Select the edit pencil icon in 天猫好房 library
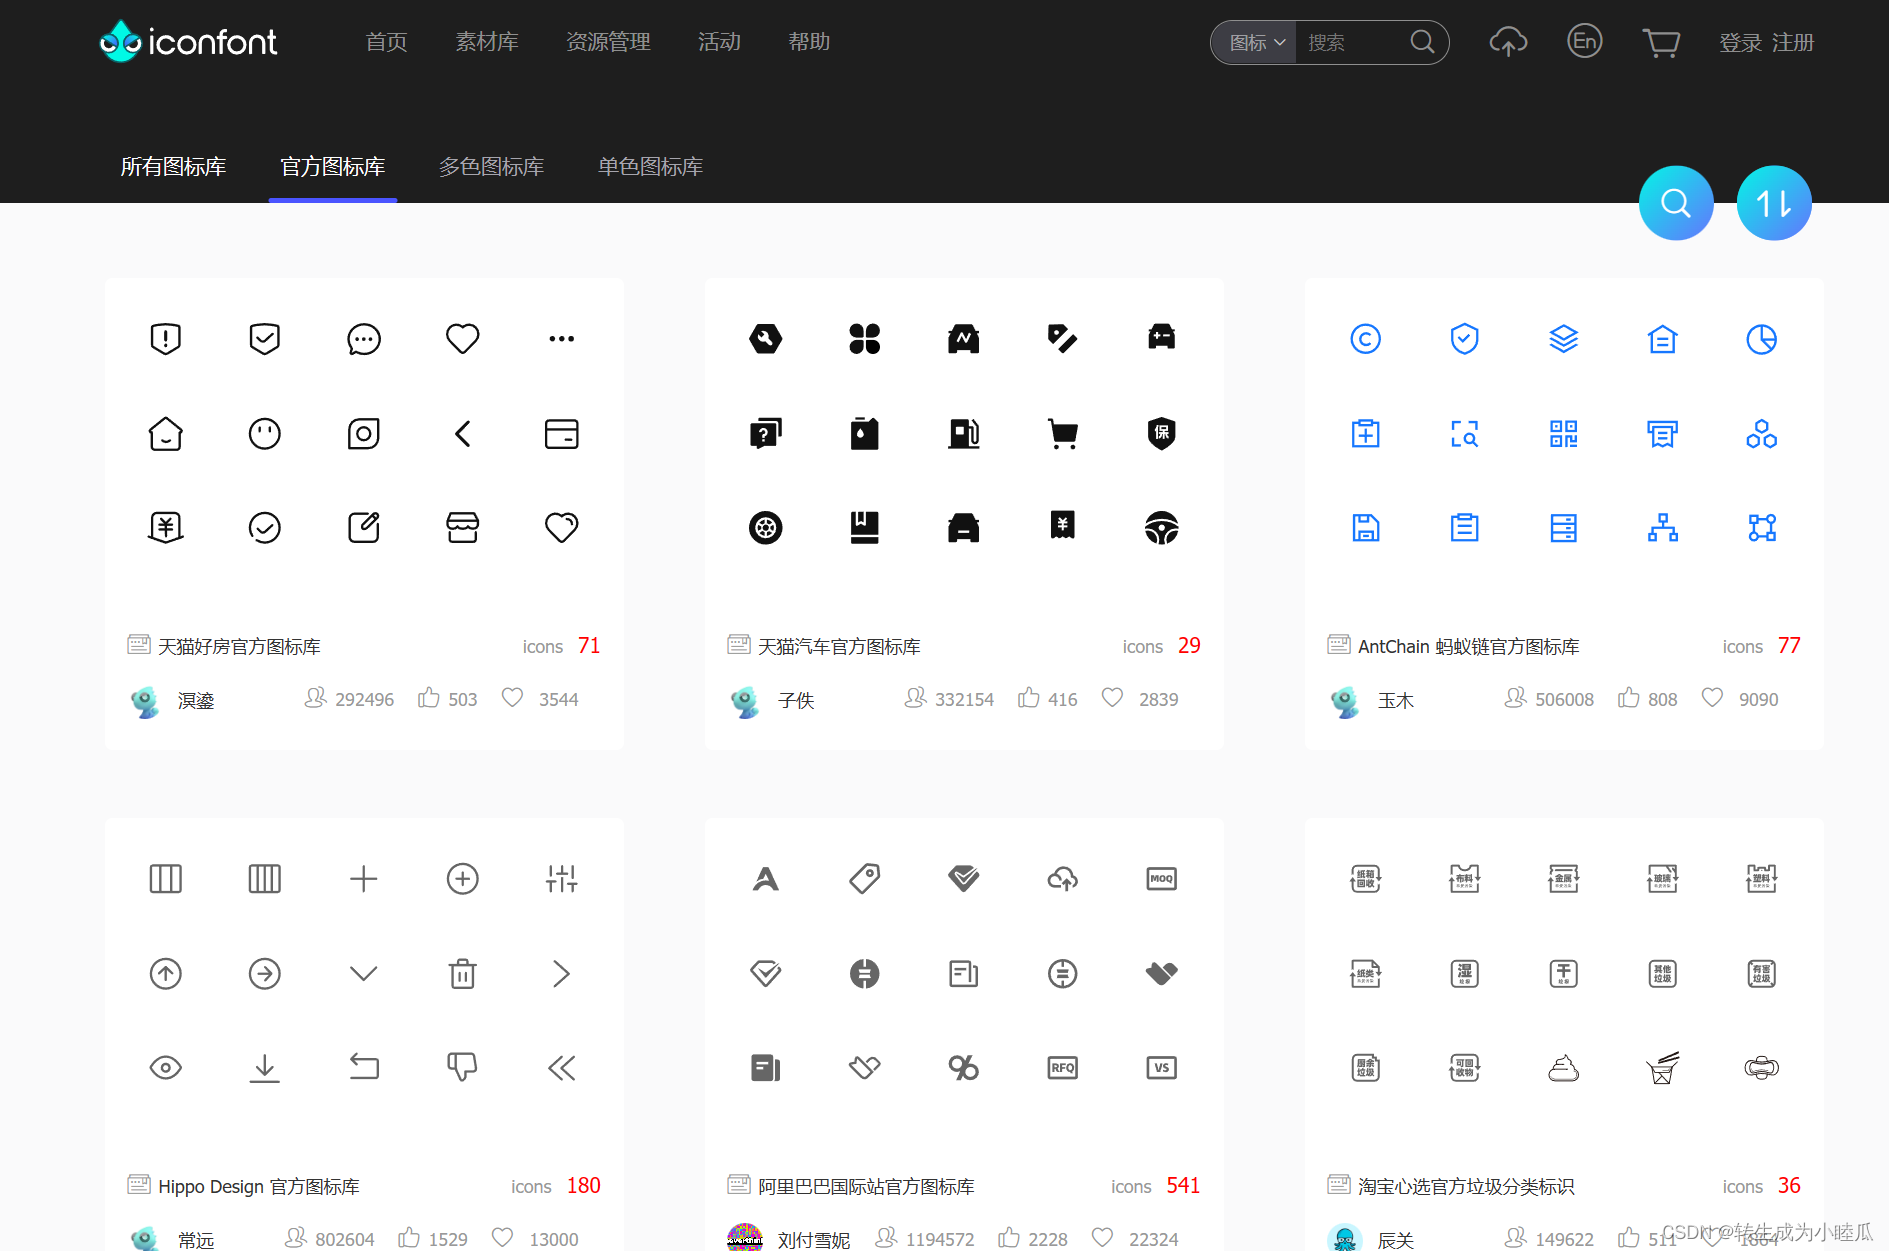The image size is (1889, 1251). (364, 527)
